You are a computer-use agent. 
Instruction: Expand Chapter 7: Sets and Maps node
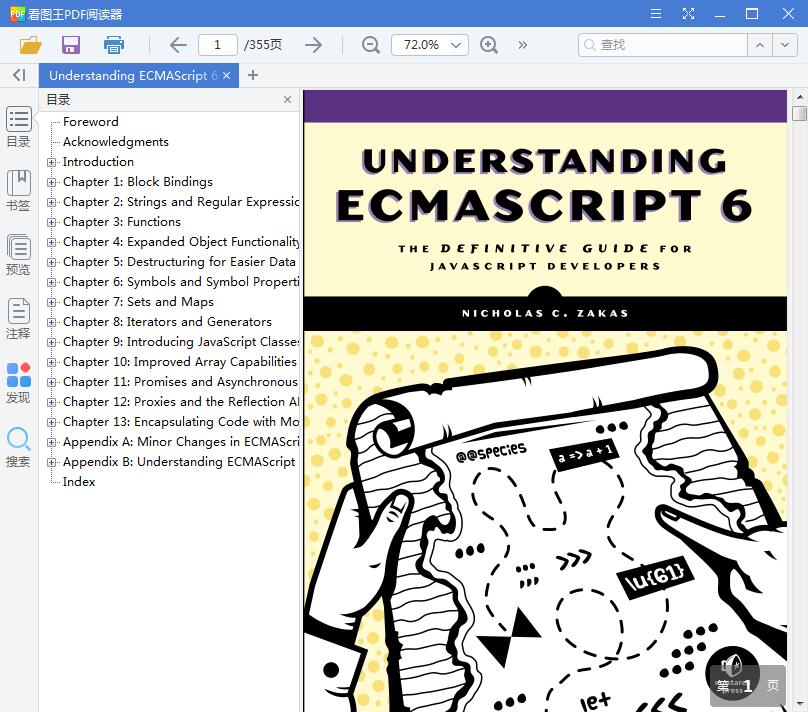click(x=51, y=302)
